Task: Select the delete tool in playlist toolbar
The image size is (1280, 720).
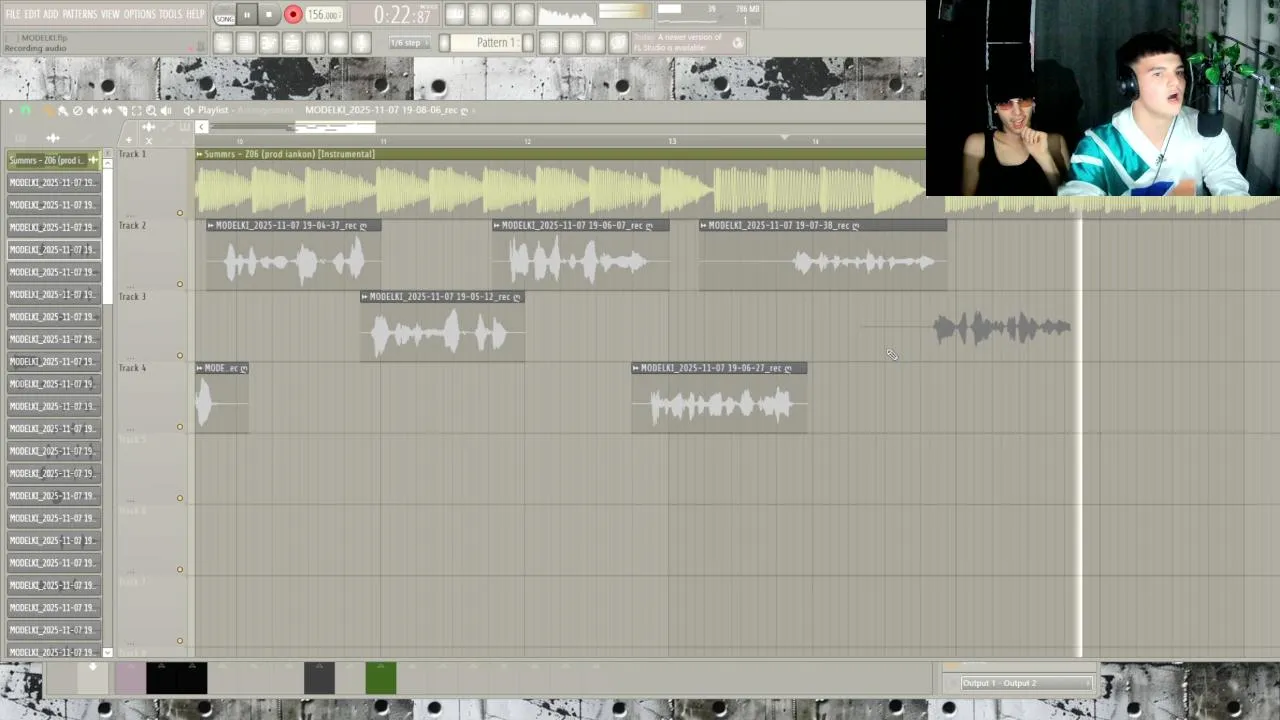Action: tap(77, 110)
